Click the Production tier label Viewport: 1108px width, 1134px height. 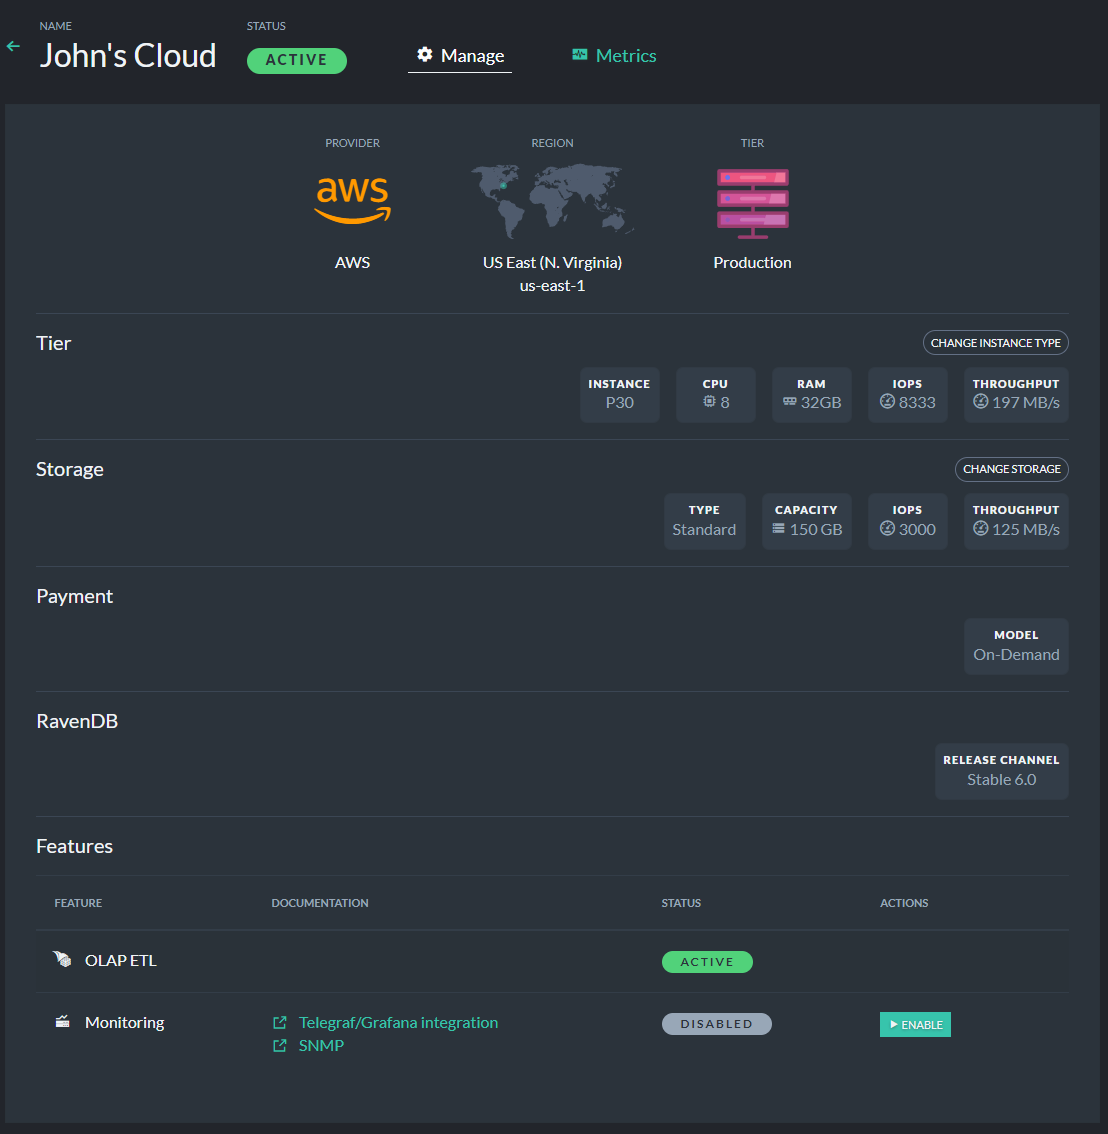click(752, 263)
